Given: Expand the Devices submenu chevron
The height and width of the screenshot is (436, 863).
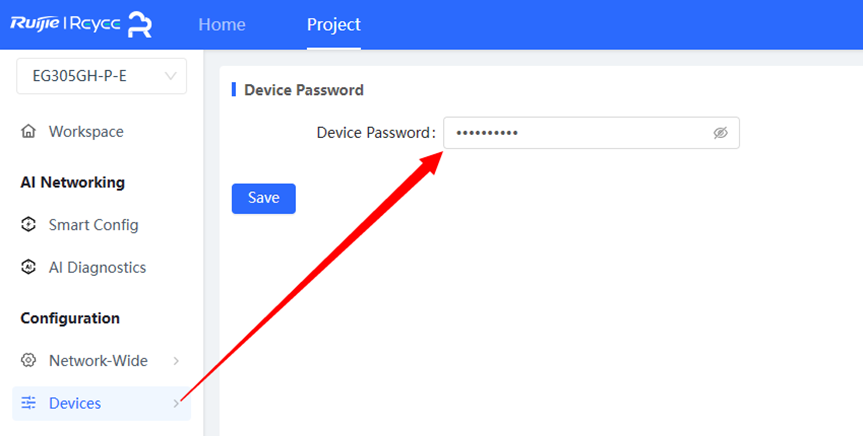Looking at the screenshot, I should (x=176, y=404).
